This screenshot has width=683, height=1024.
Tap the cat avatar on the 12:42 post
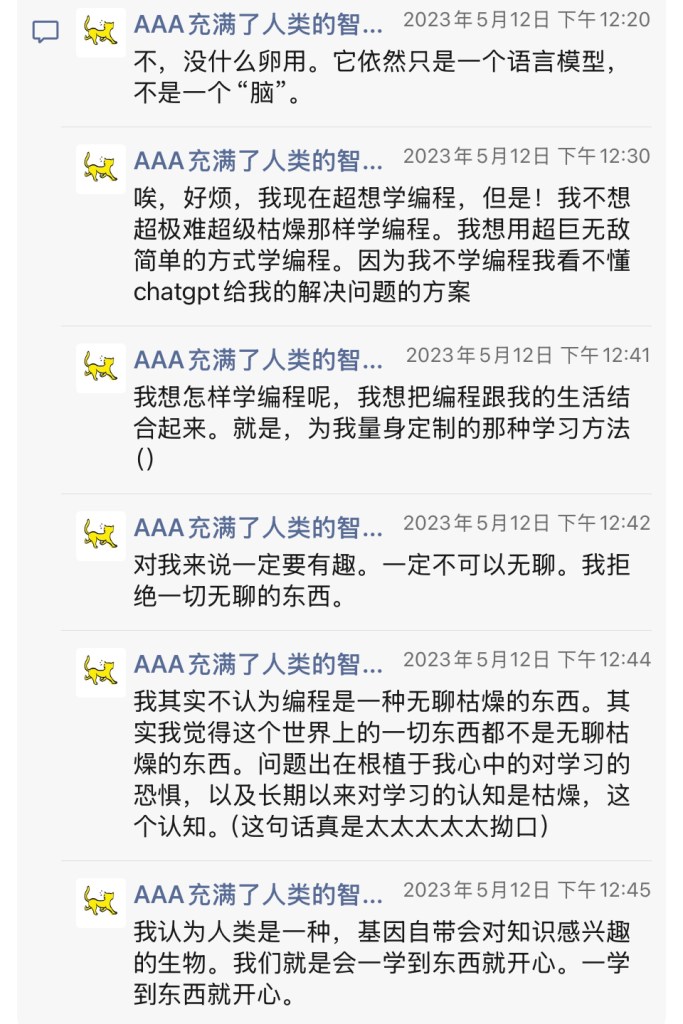click(100, 535)
